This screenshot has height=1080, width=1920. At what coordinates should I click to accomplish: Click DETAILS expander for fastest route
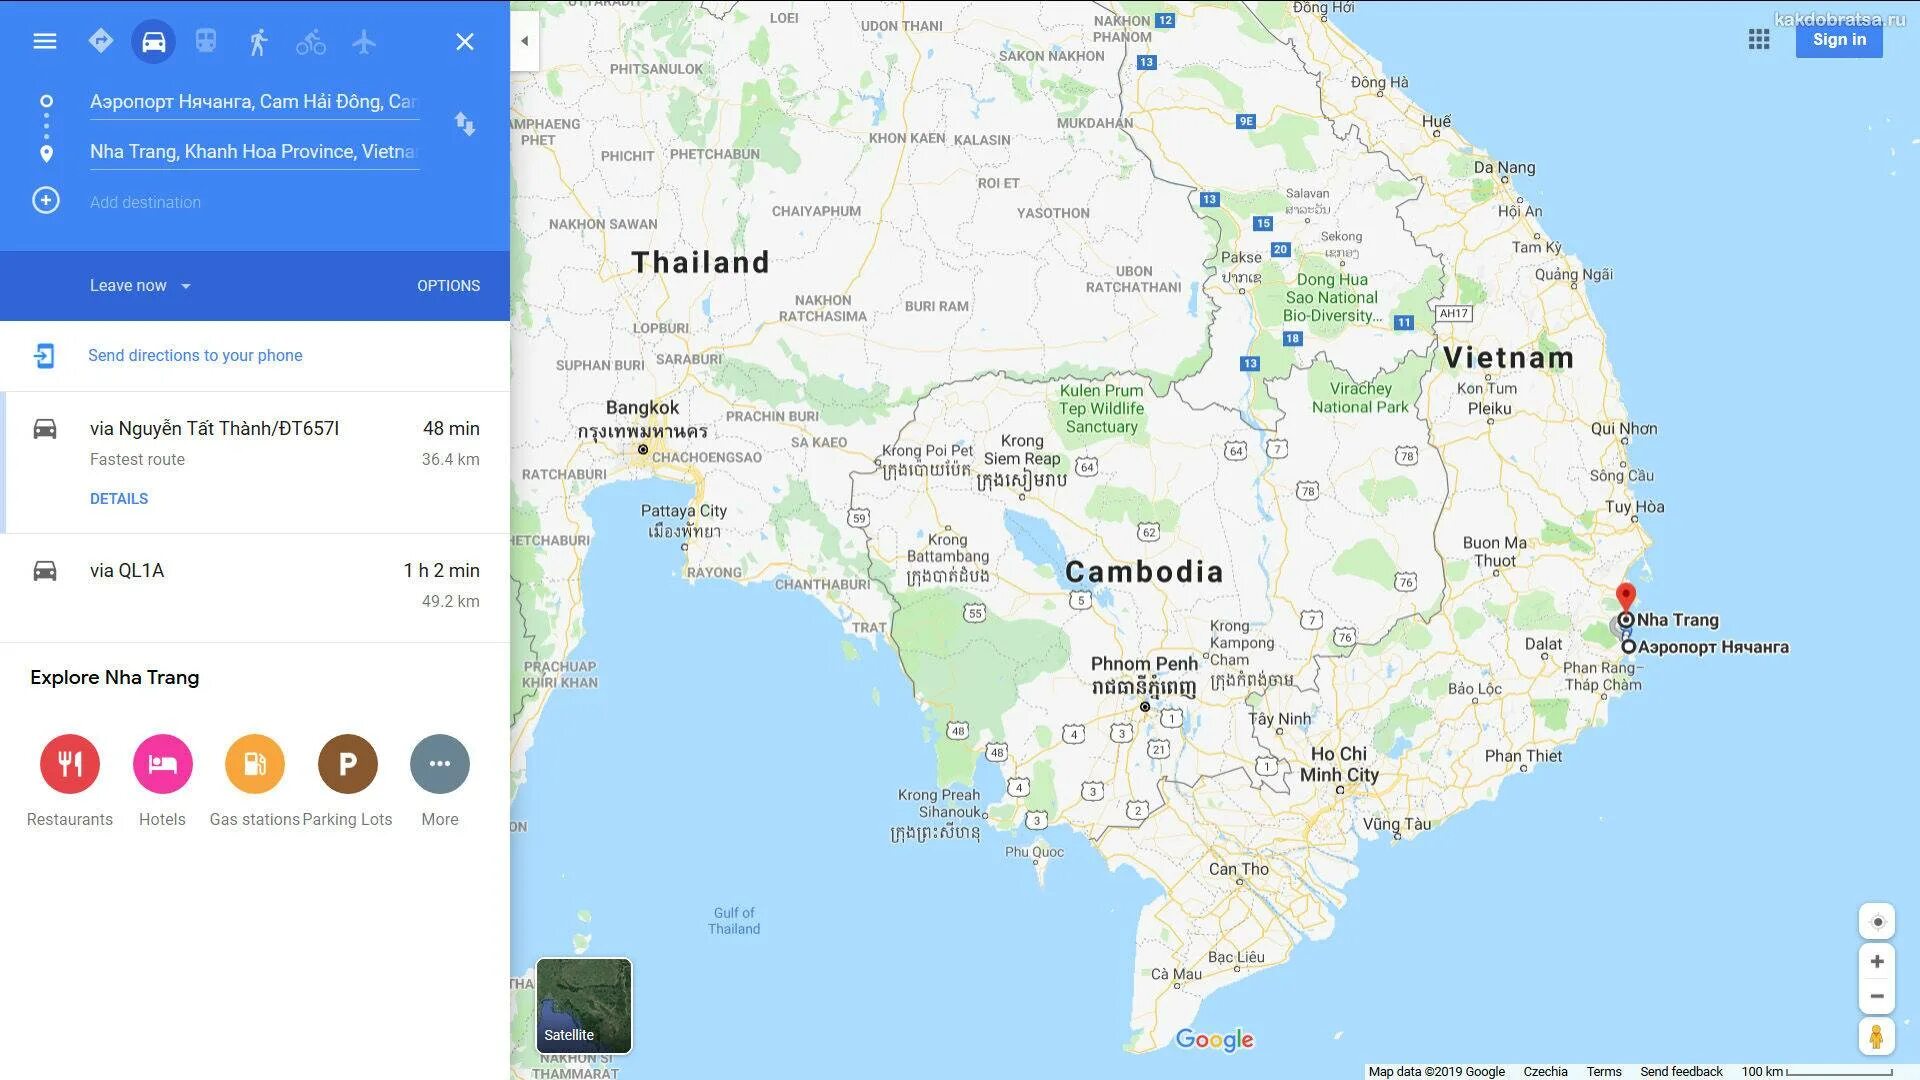117,498
